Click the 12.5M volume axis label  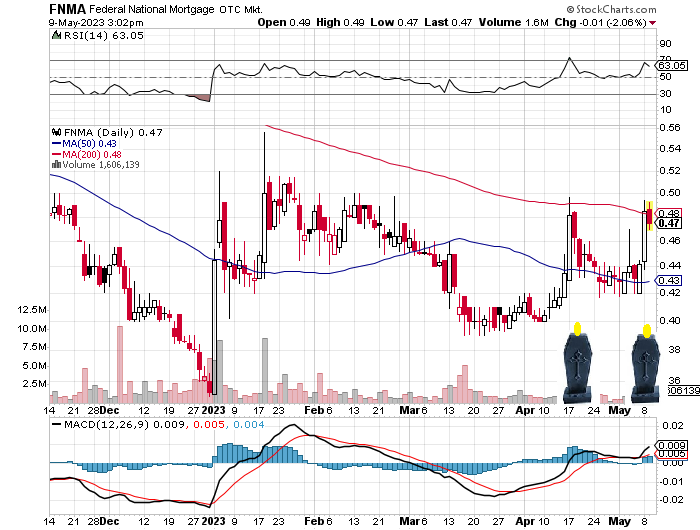[32, 310]
